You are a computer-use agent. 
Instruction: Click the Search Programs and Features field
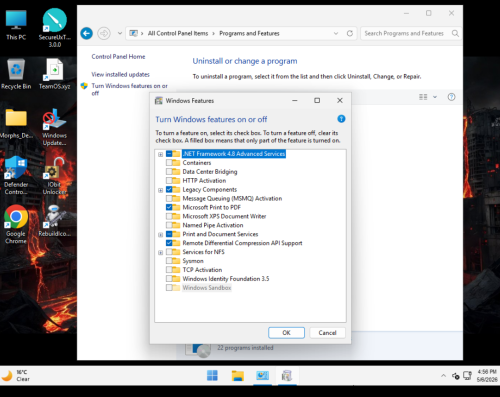pyautogui.click(x=411, y=33)
